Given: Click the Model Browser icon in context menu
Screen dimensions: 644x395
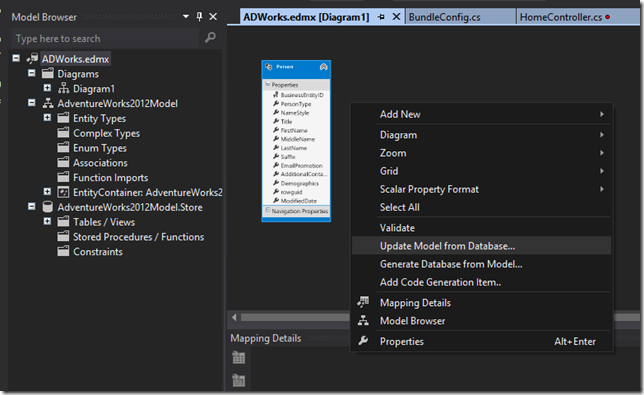Looking at the screenshot, I should coord(363,320).
